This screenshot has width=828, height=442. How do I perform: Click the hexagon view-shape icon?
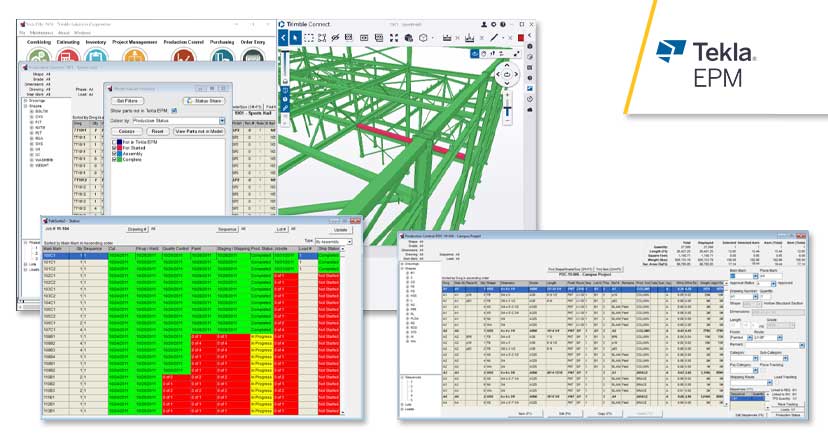(x=423, y=38)
